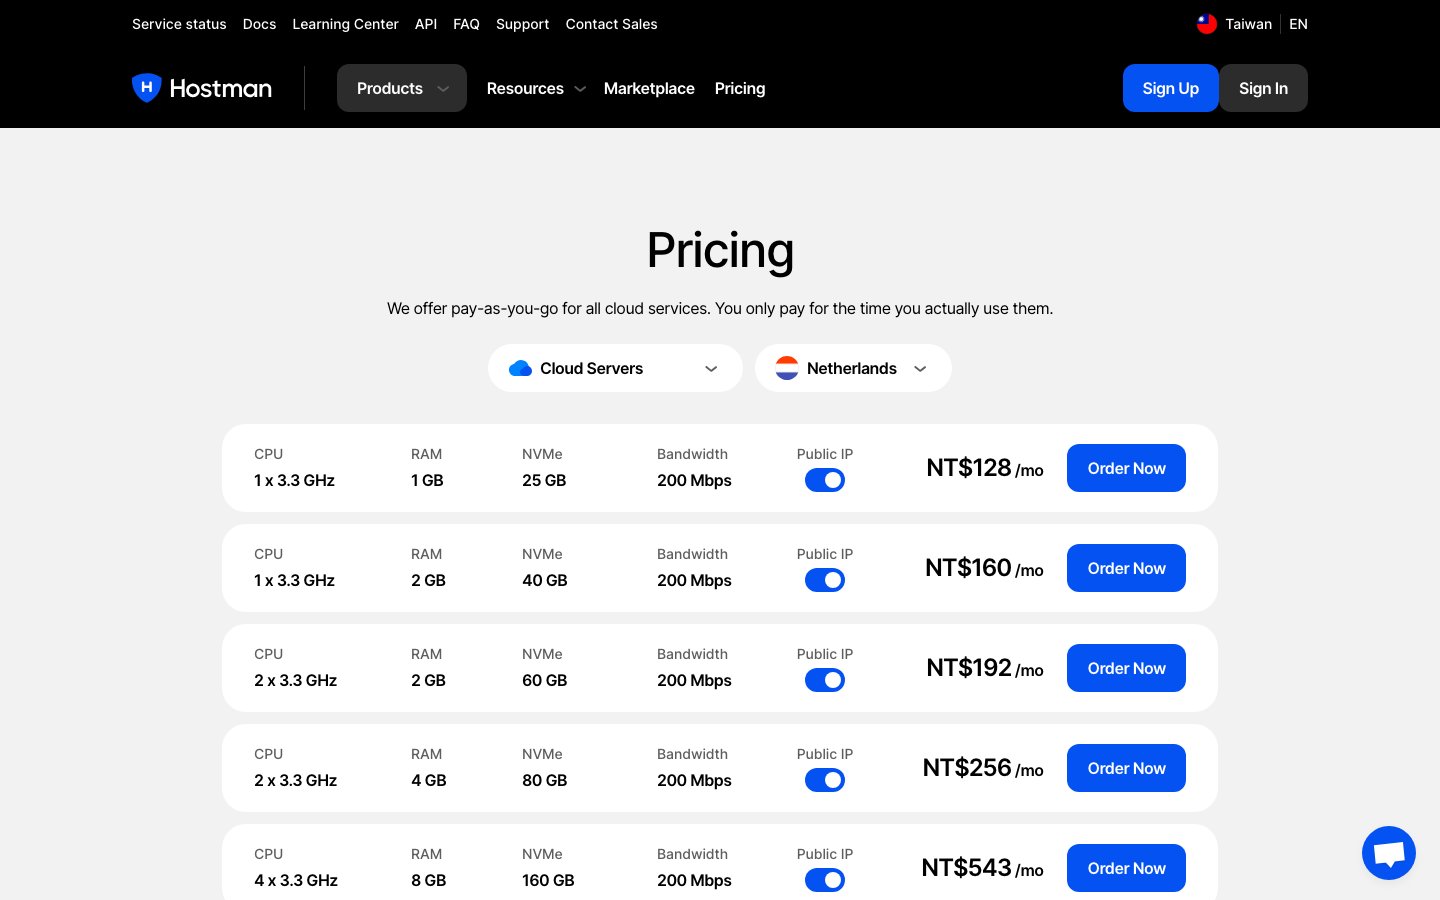Expand the Resources menu
The height and width of the screenshot is (900, 1440).
point(536,88)
